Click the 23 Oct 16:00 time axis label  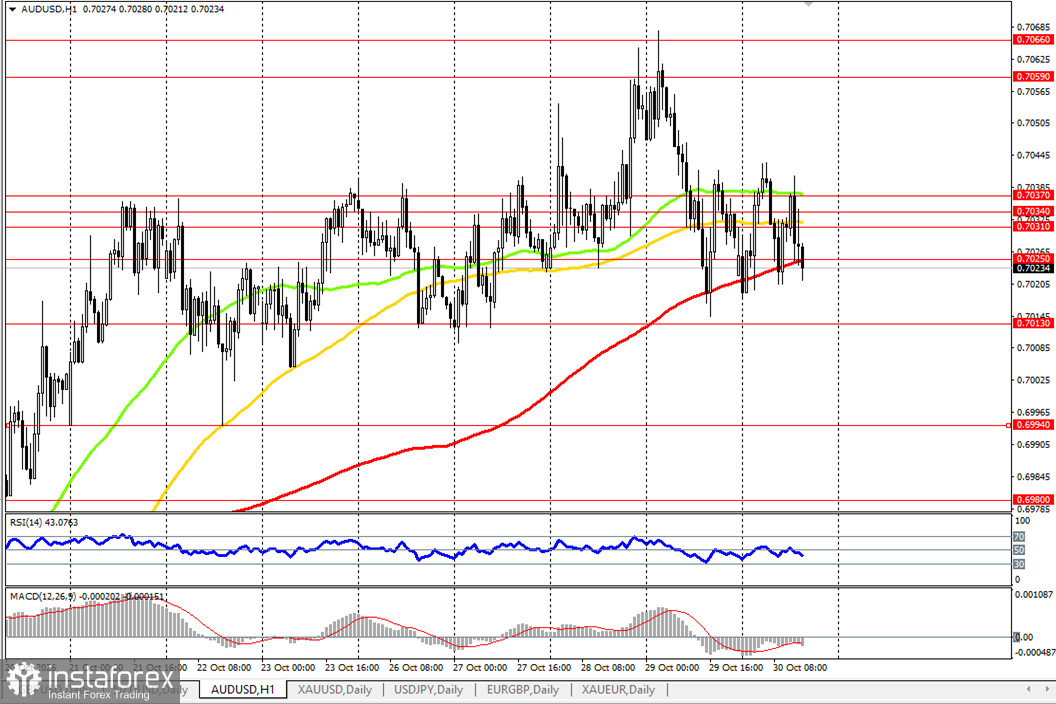(352, 668)
